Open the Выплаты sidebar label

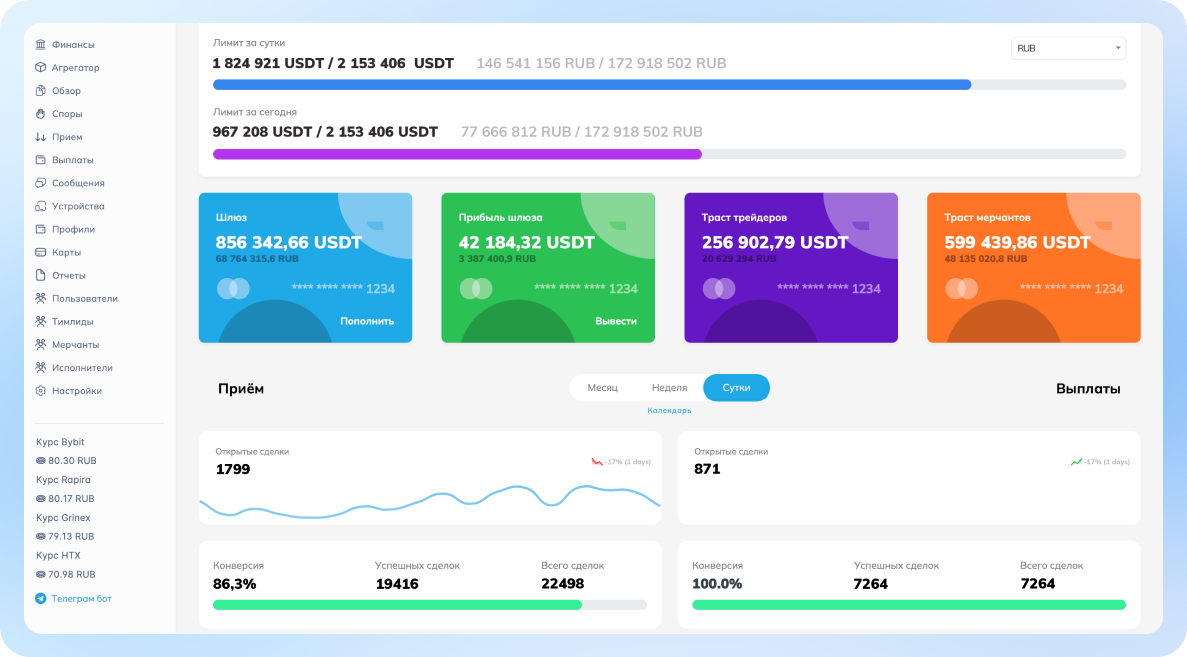(73, 160)
